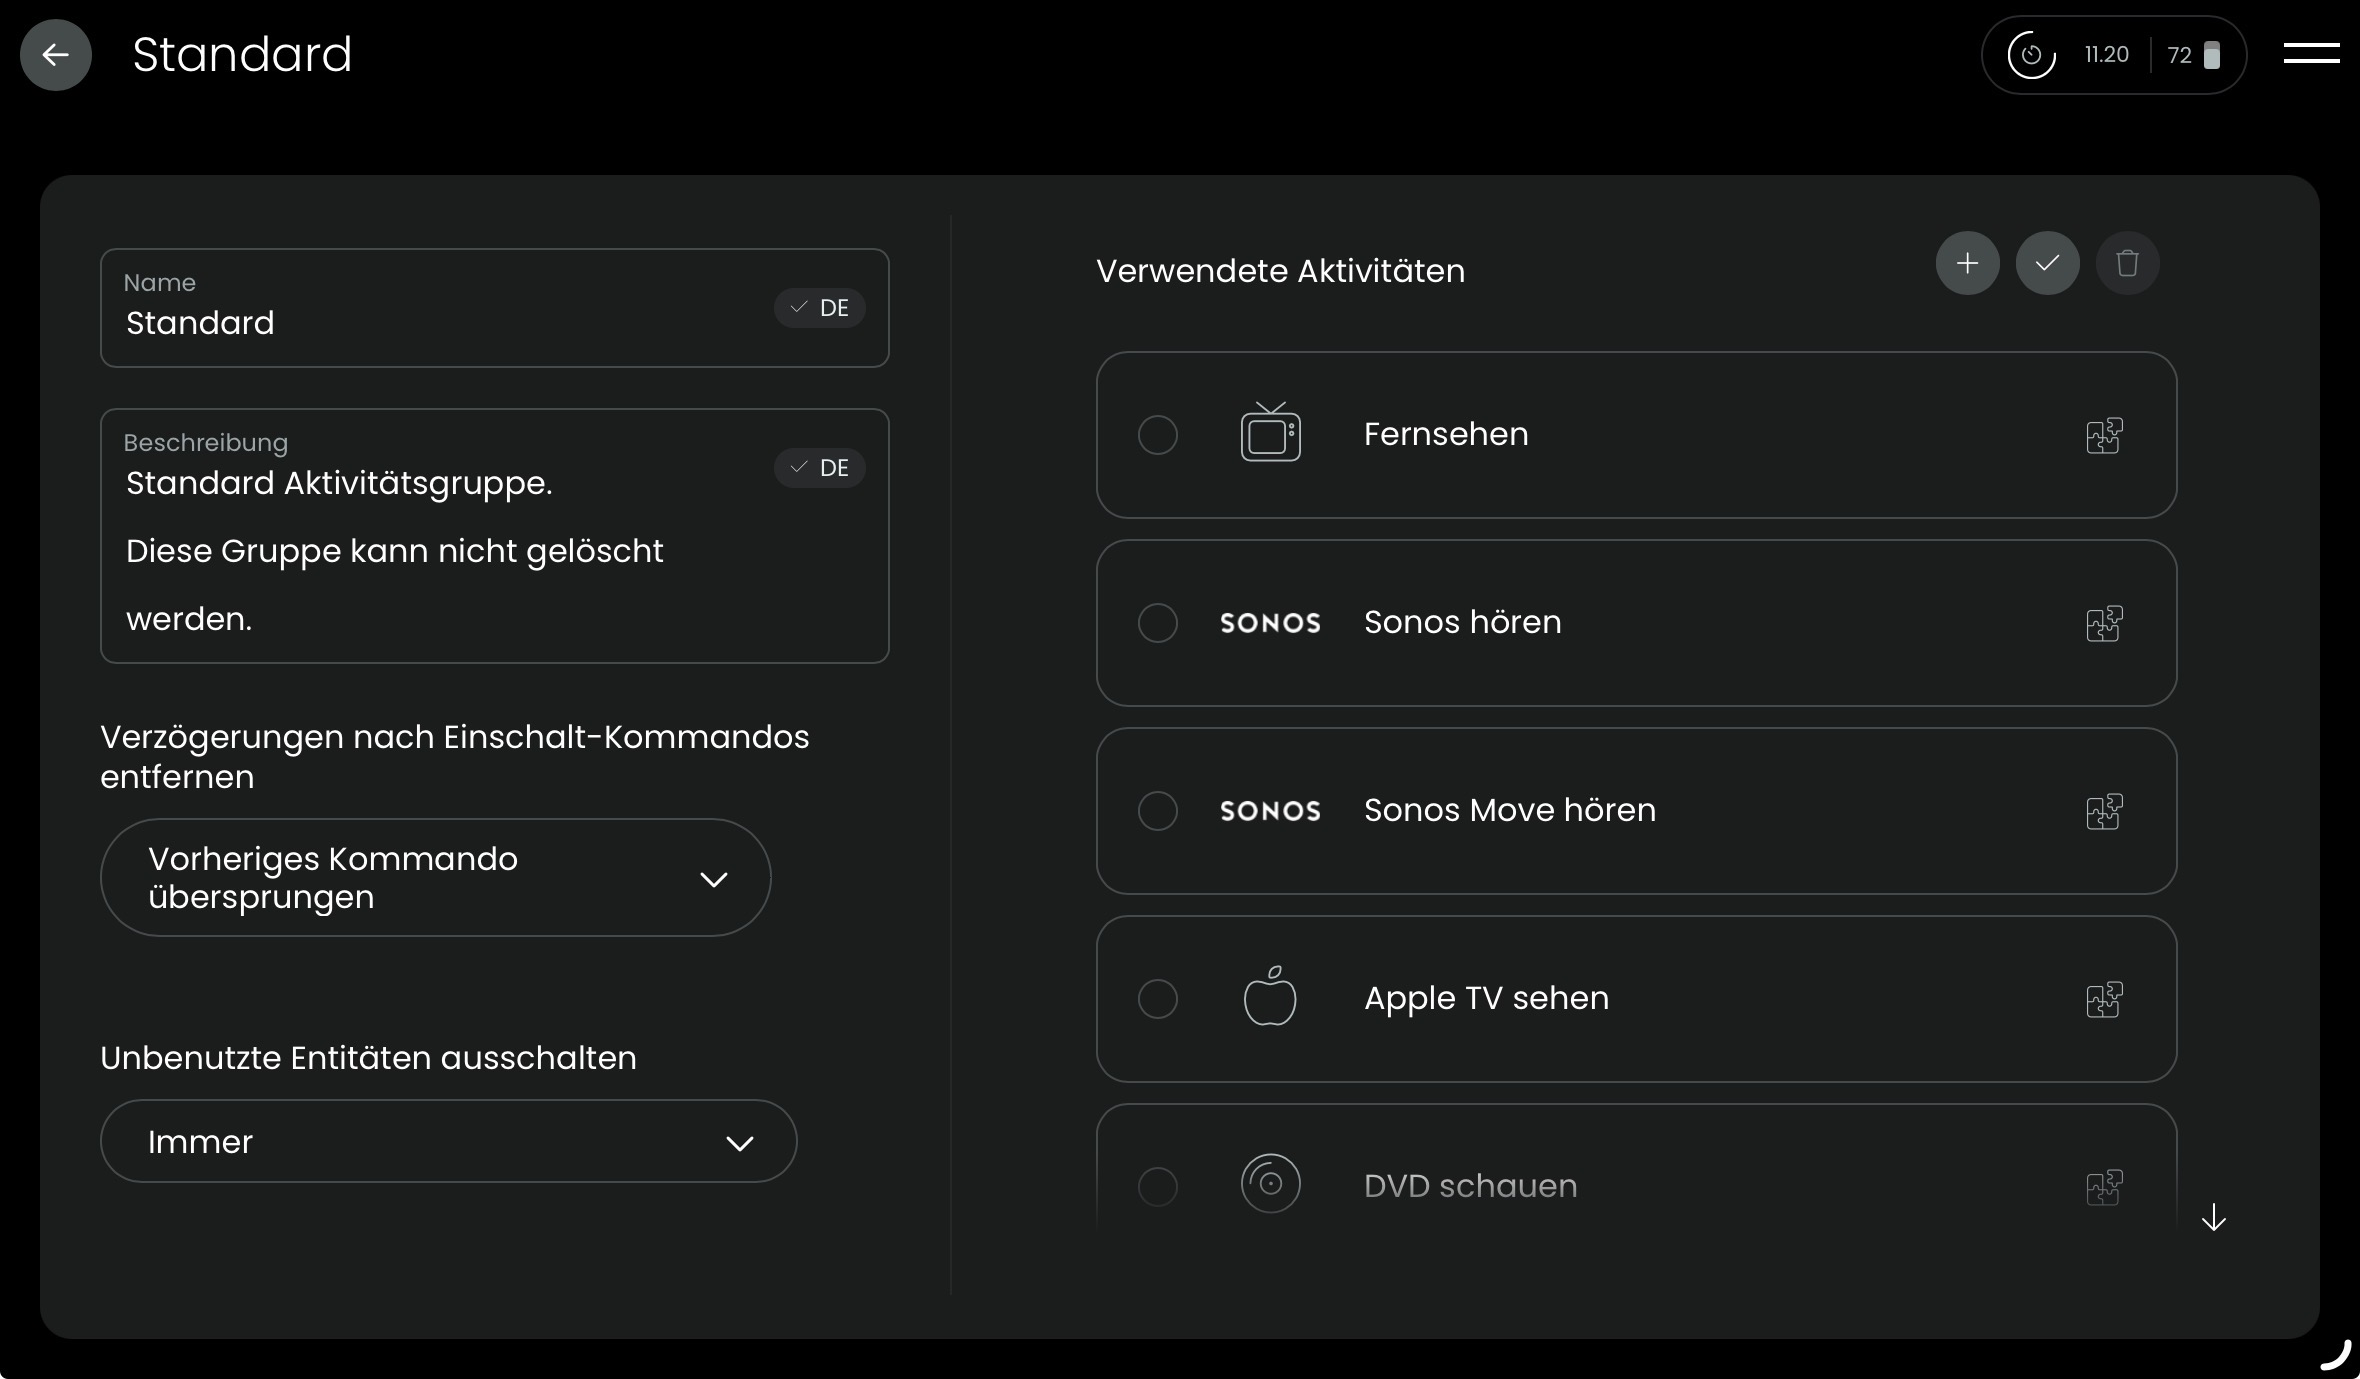The width and height of the screenshot is (2360, 1379).
Task: Open the Vorheriges Kommando überspringen dropdown
Action: tap(435, 878)
